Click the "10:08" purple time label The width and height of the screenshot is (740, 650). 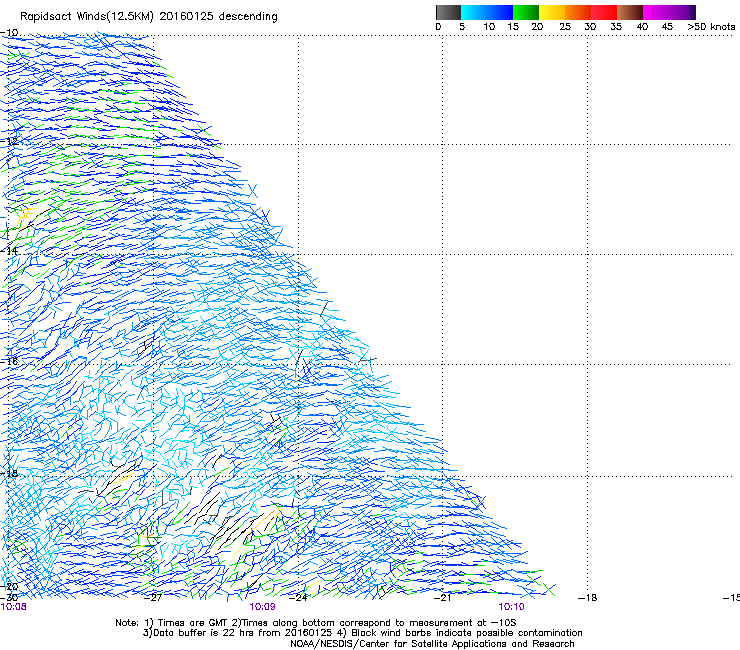[14, 607]
